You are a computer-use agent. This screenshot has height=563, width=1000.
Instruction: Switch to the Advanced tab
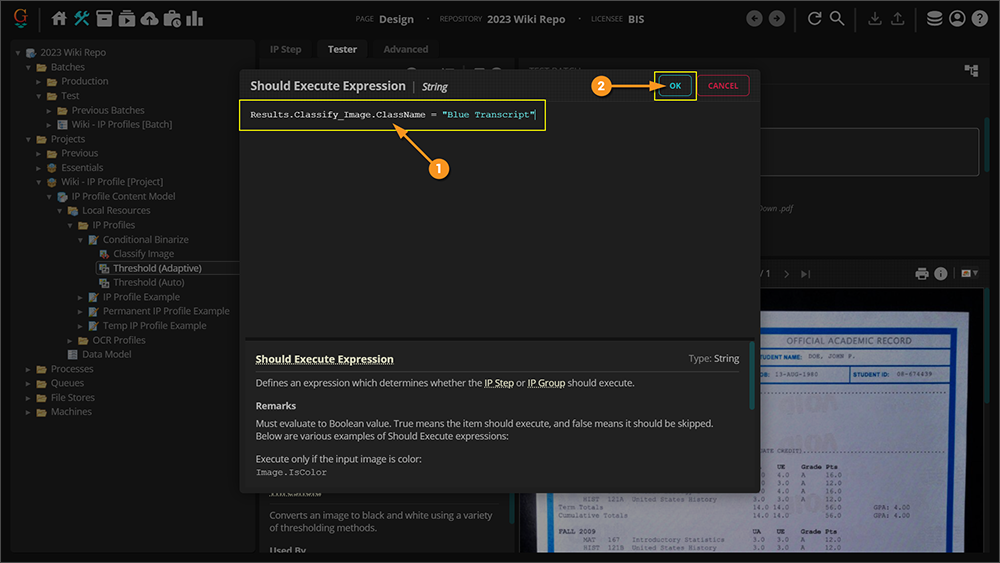pos(406,49)
